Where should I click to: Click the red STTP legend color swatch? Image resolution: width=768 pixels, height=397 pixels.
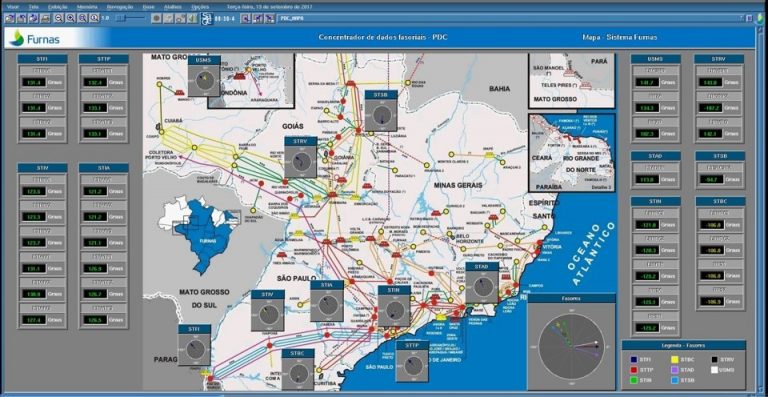pos(633,370)
